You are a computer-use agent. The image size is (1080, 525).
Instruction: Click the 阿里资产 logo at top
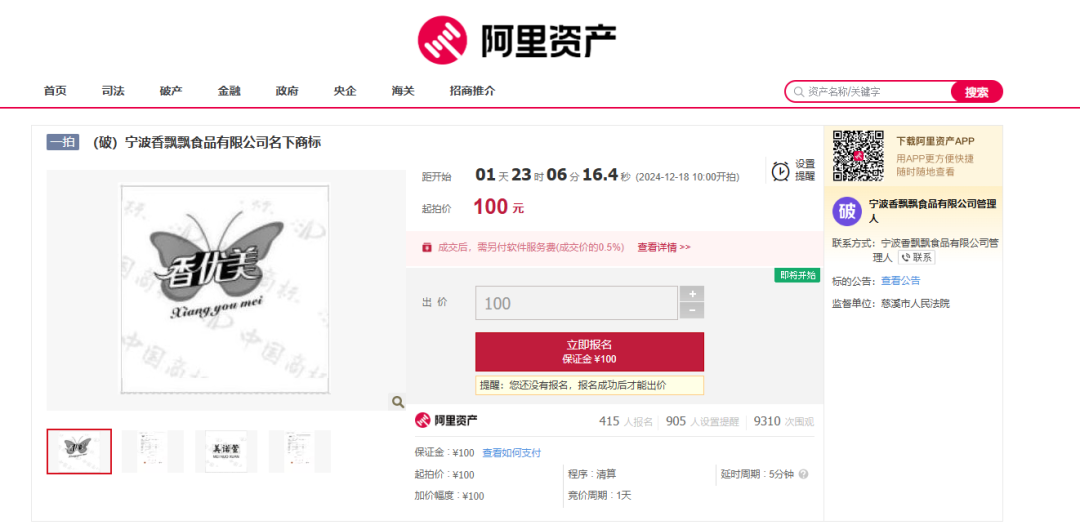pos(516,39)
